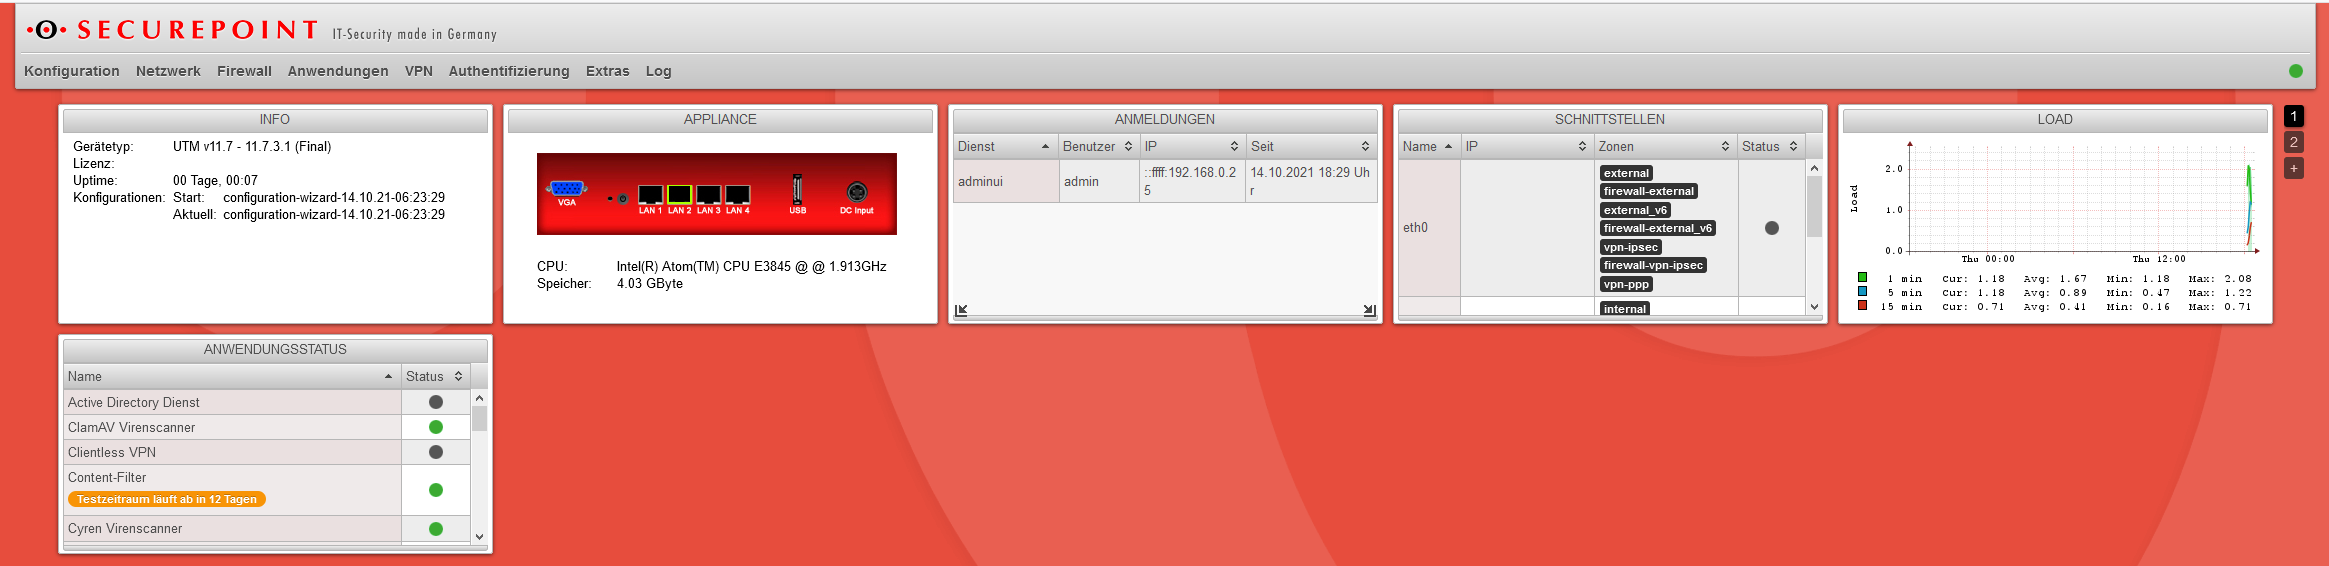Open the Firewall menu

pyautogui.click(x=244, y=71)
